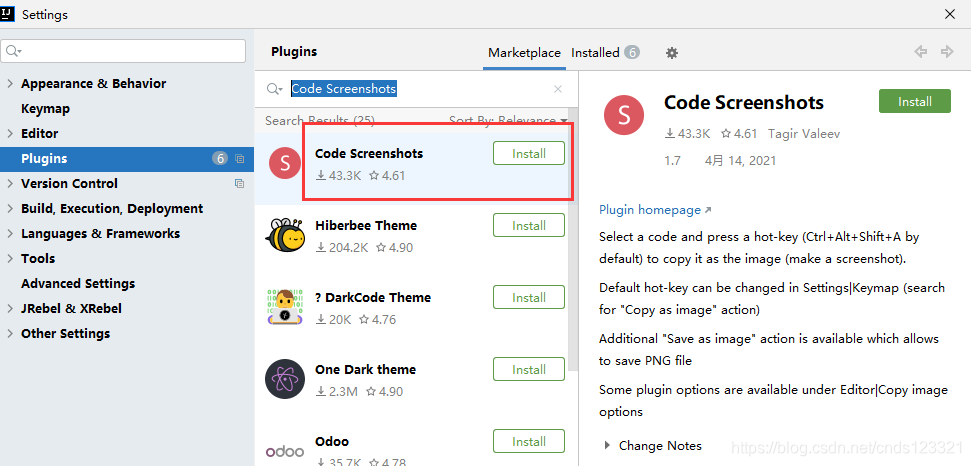Expand Other Settings node
971x466 pixels.
point(10,334)
